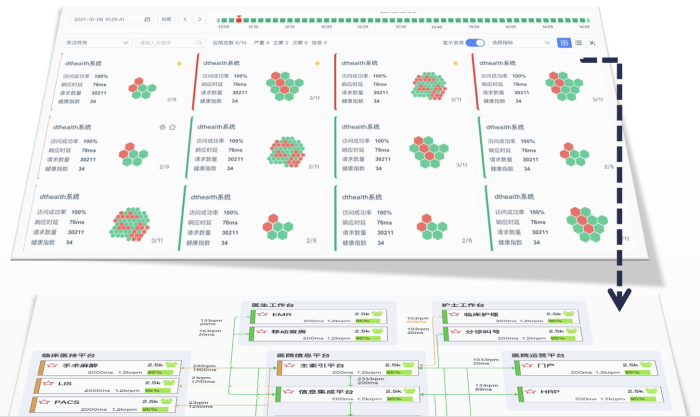
Task: Click the green host icon on 手术麻醉 node
Action: point(171,364)
